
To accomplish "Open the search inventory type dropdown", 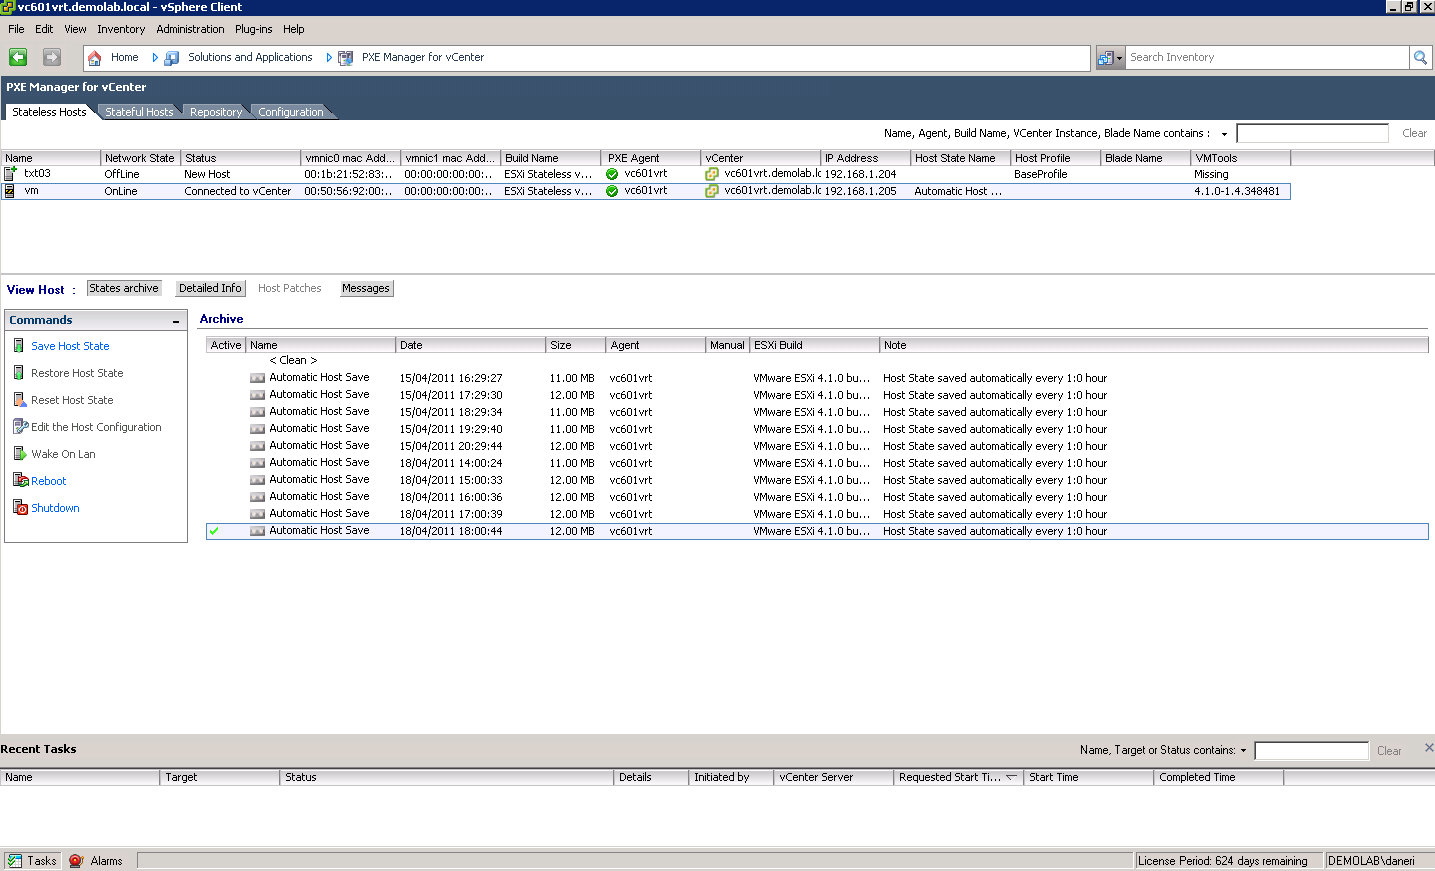I will (x=1110, y=58).
